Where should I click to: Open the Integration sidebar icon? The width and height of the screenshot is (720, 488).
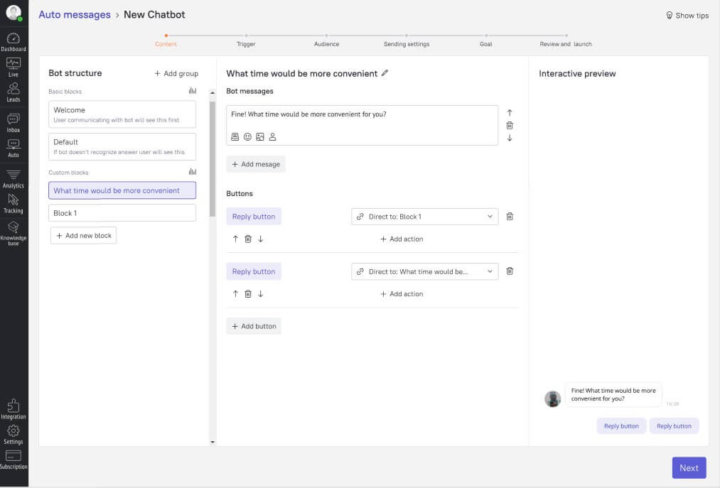pyautogui.click(x=13, y=407)
